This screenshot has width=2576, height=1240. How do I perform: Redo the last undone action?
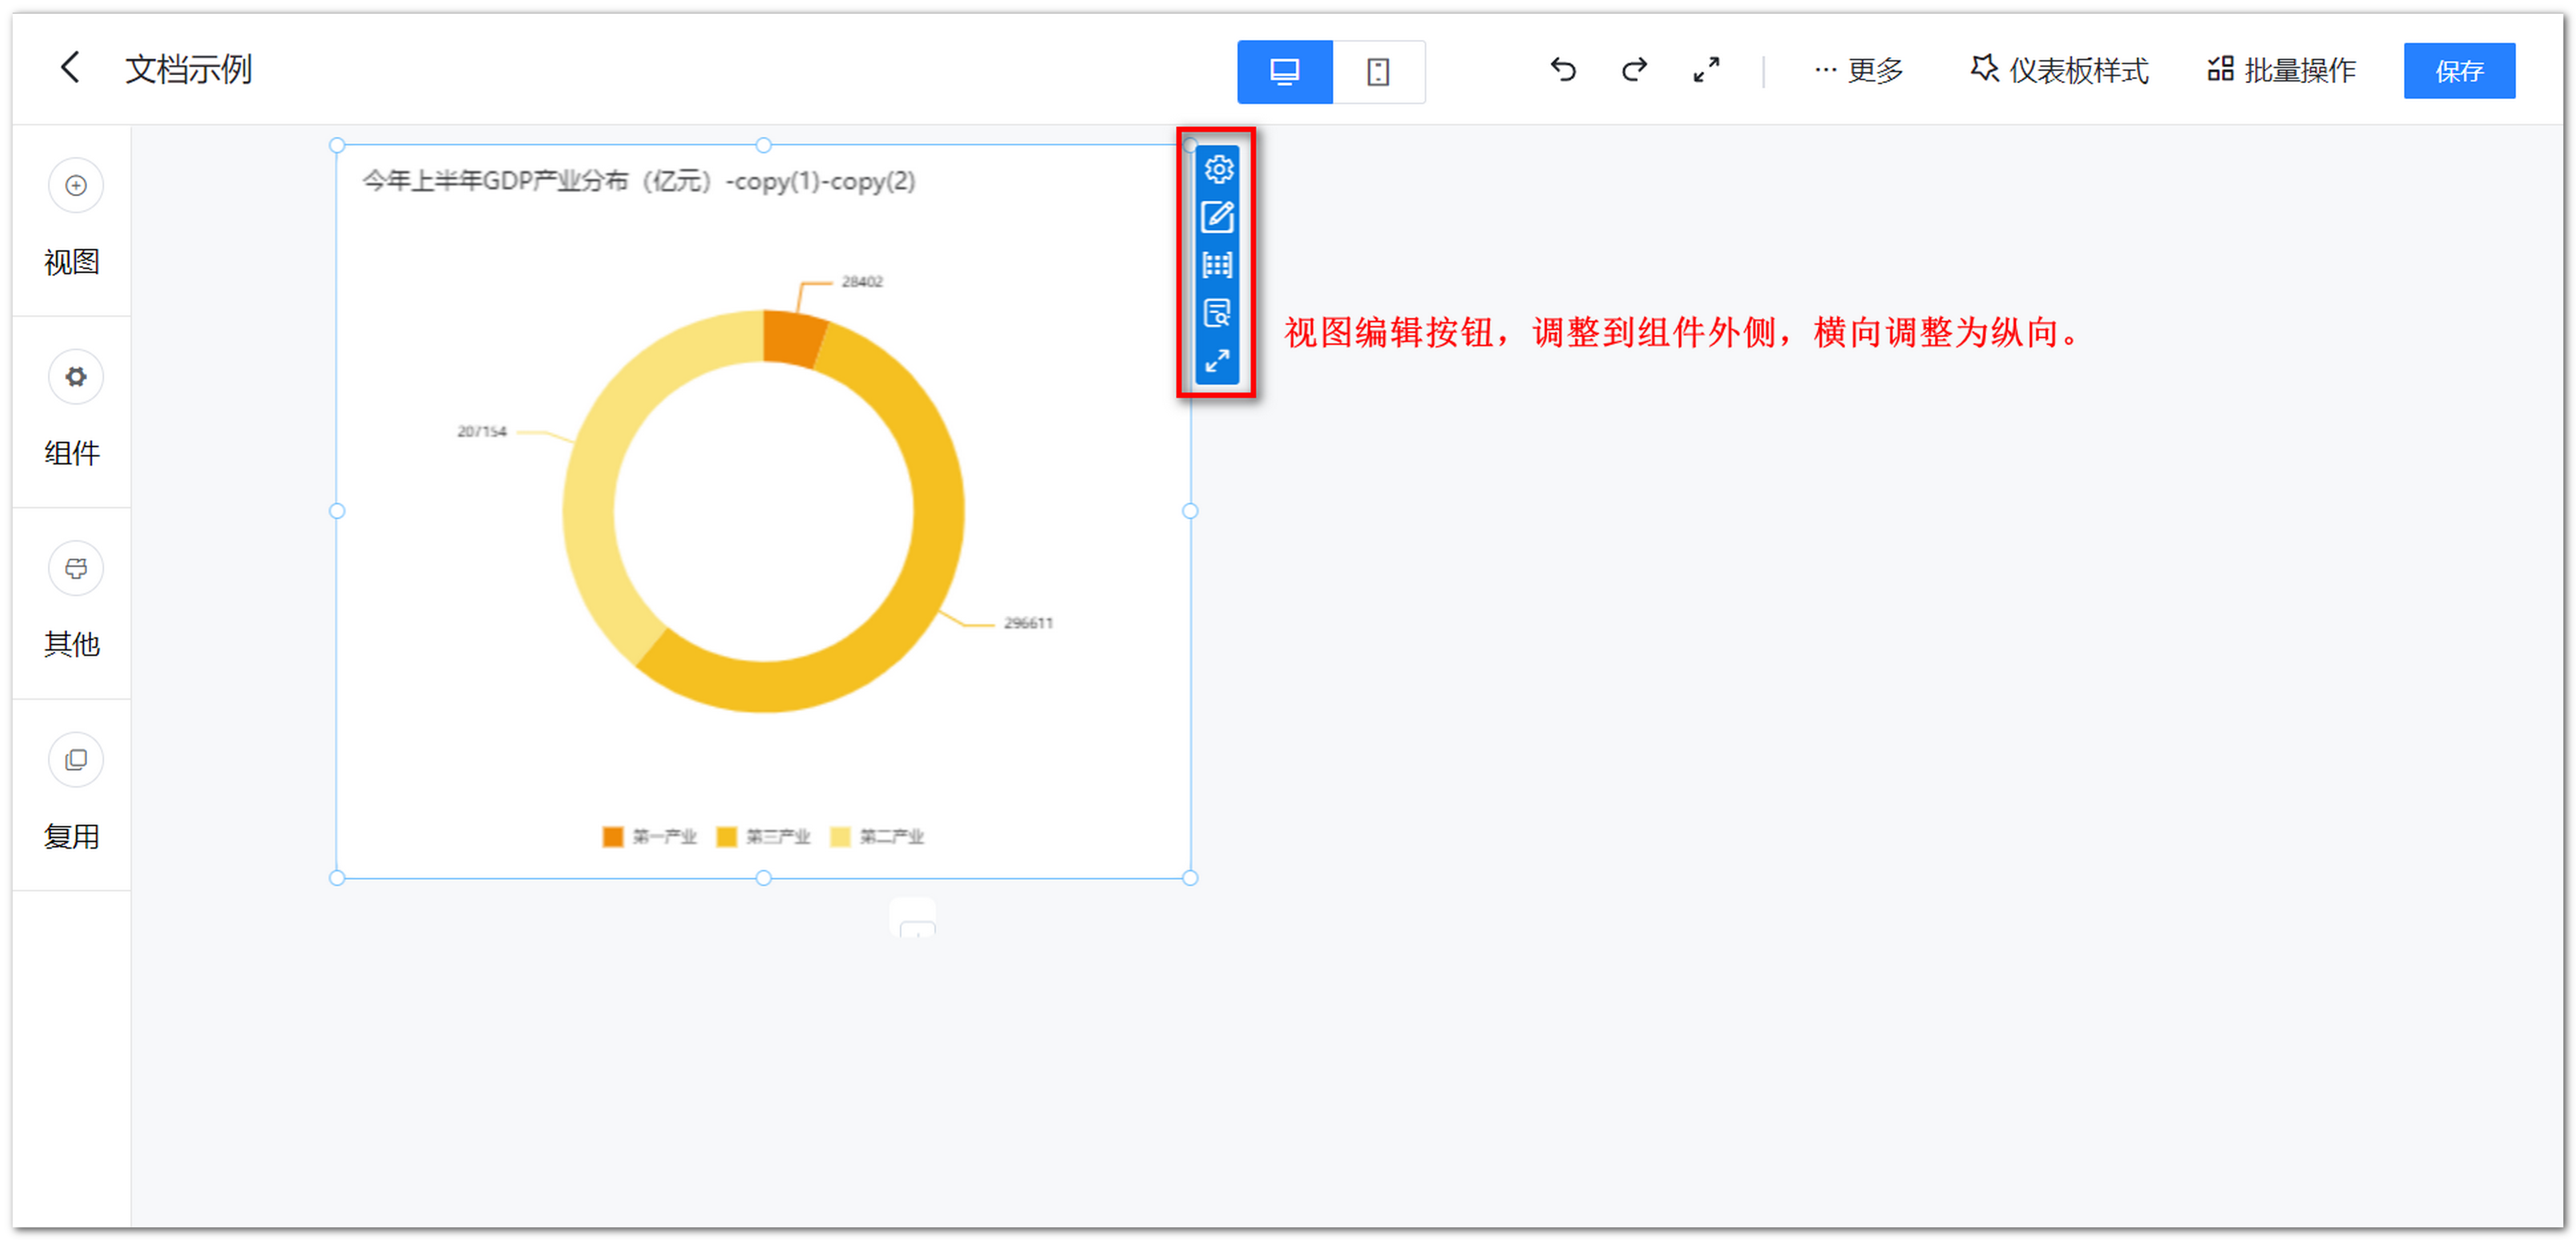[1634, 69]
